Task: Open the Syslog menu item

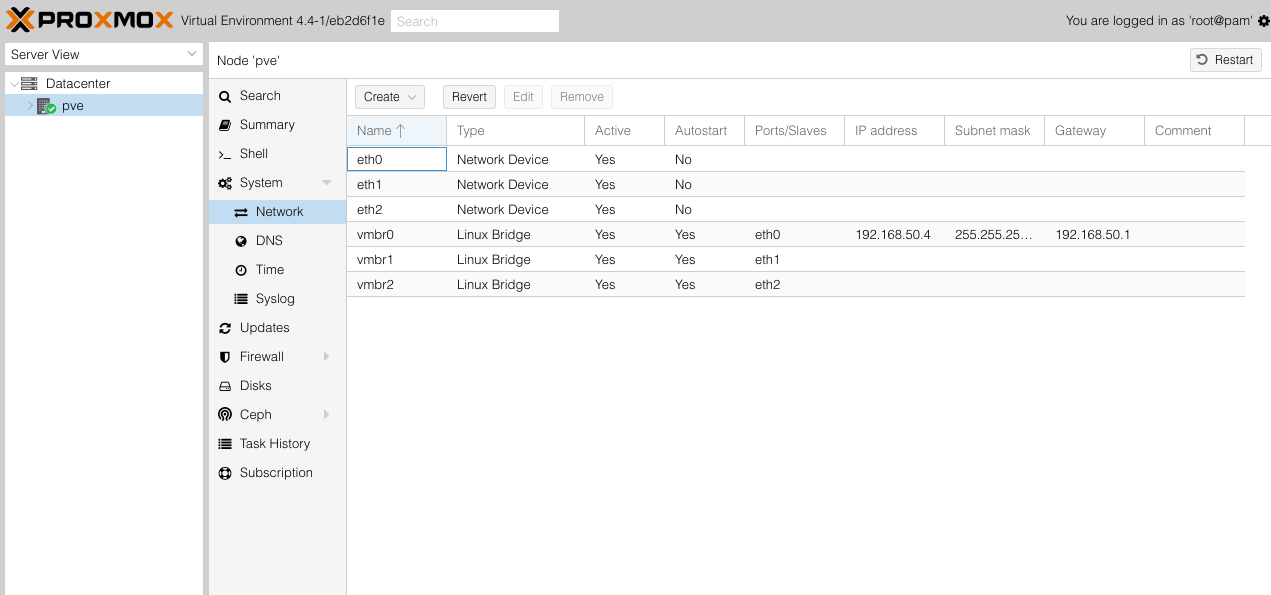Action: click(274, 299)
